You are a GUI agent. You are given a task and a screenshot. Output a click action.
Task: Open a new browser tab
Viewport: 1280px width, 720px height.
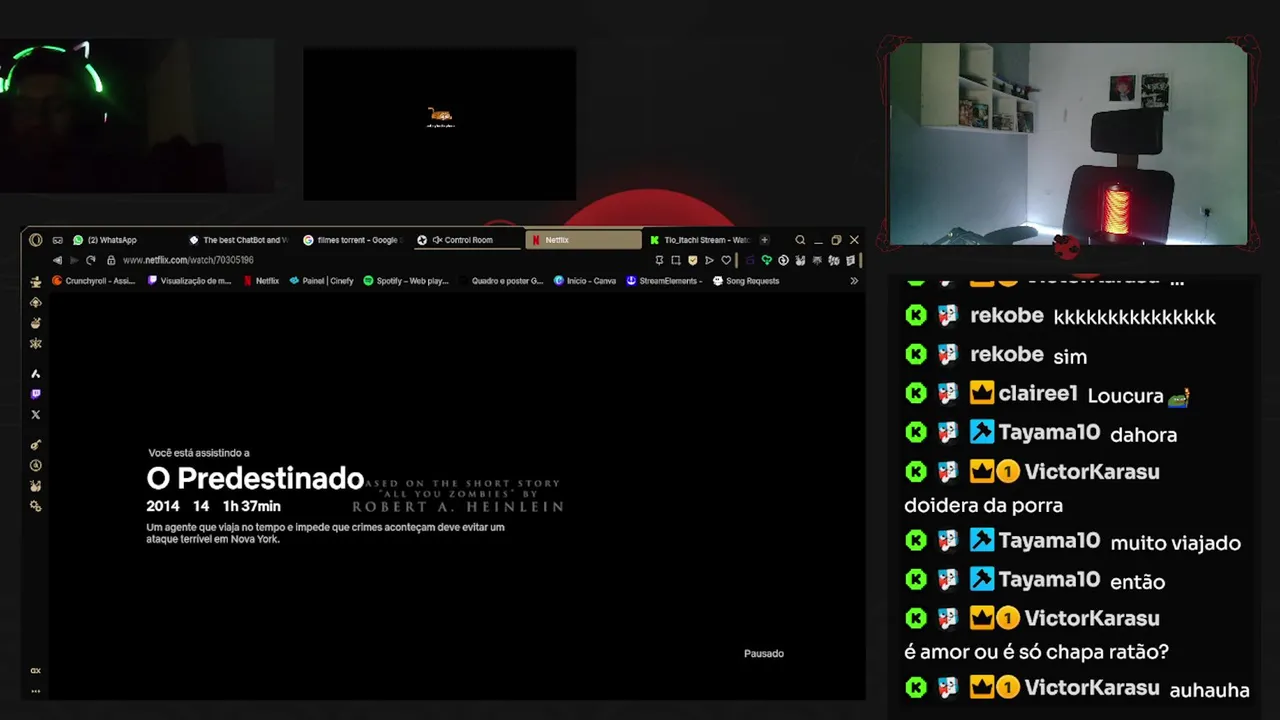click(x=764, y=240)
